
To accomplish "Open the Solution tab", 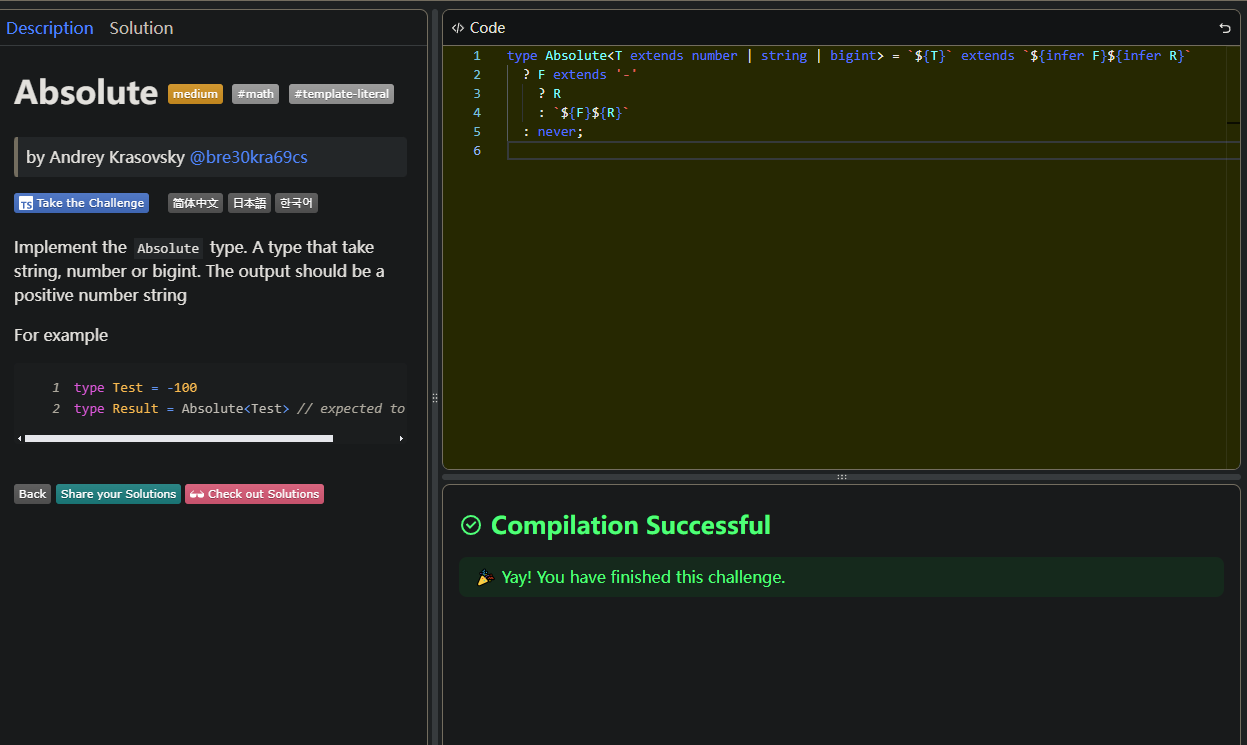I will [141, 28].
